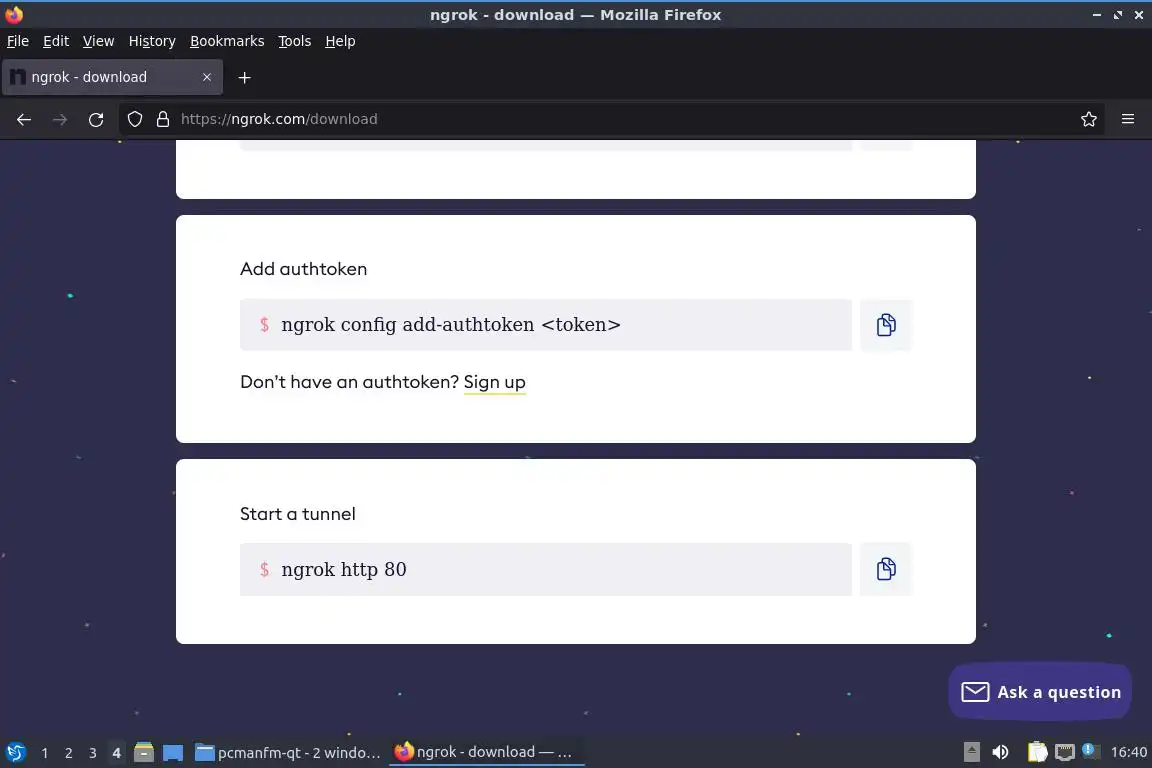Switch to virtual desktop 1
Screen dimensions: 1152x768
tap(45, 753)
